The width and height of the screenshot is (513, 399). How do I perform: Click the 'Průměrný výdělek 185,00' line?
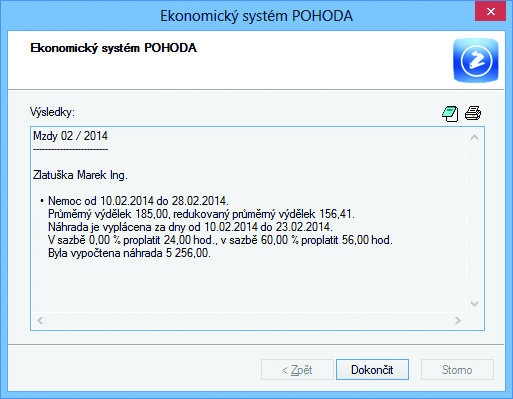(x=201, y=214)
